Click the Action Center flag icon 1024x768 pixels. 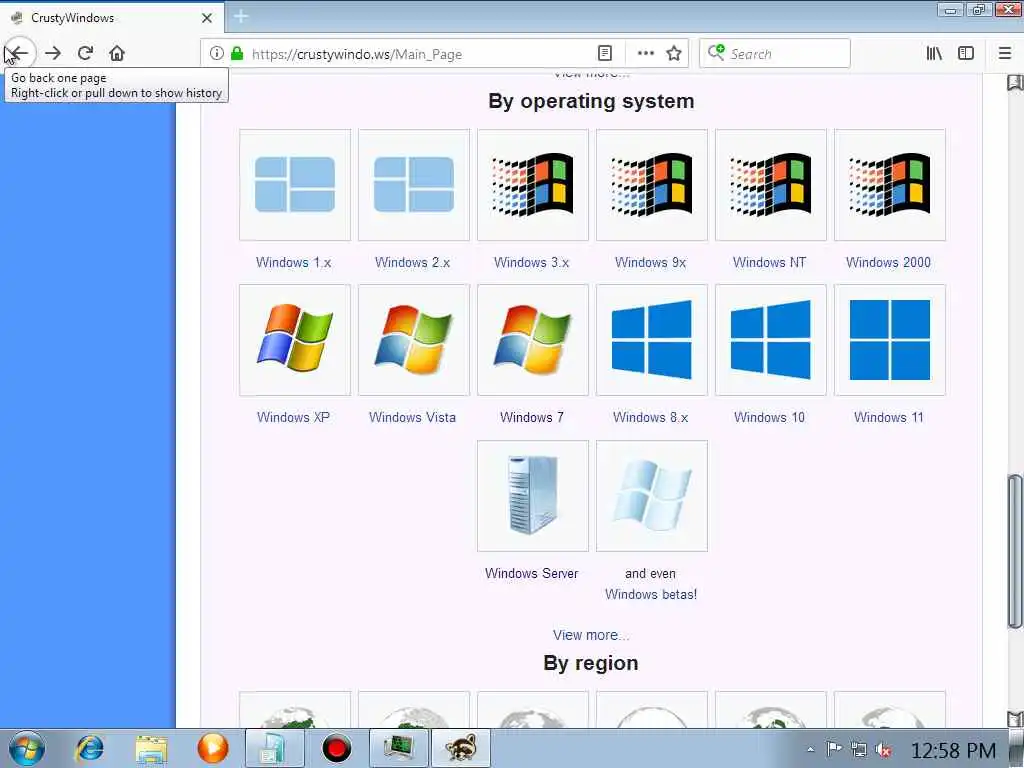834,749
